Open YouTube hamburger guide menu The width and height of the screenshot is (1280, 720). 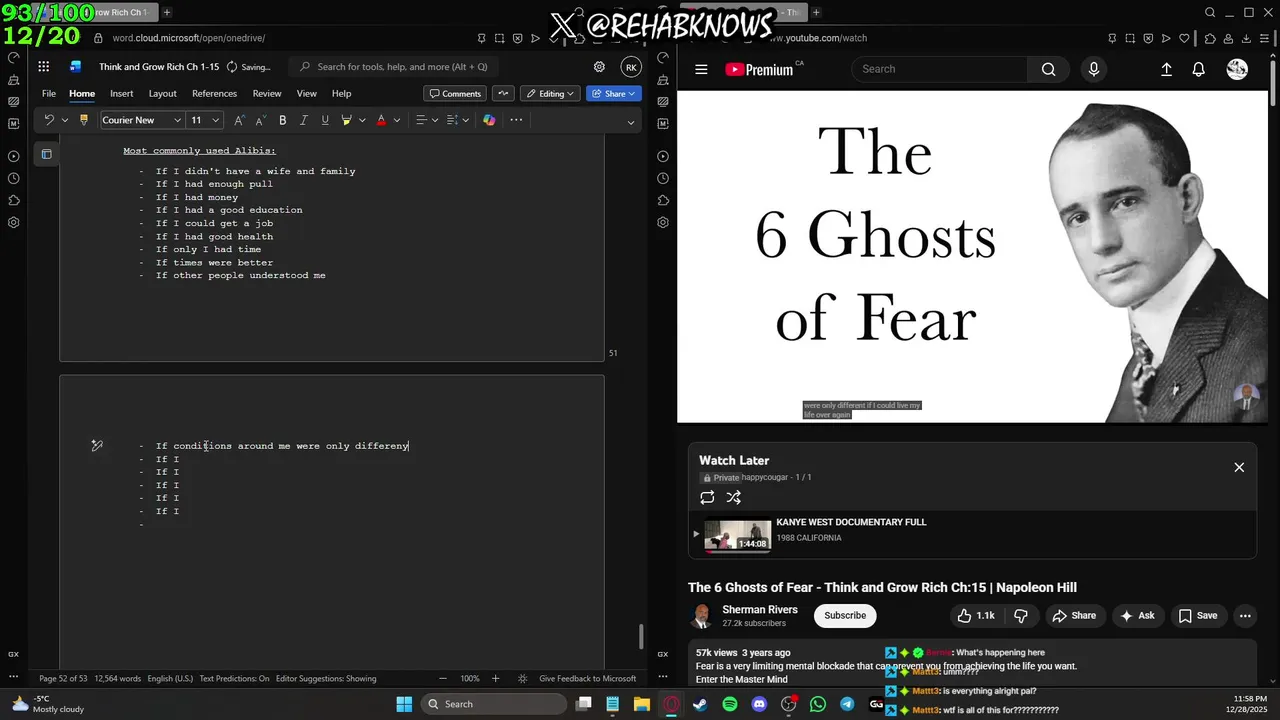[x=701, y=69]
